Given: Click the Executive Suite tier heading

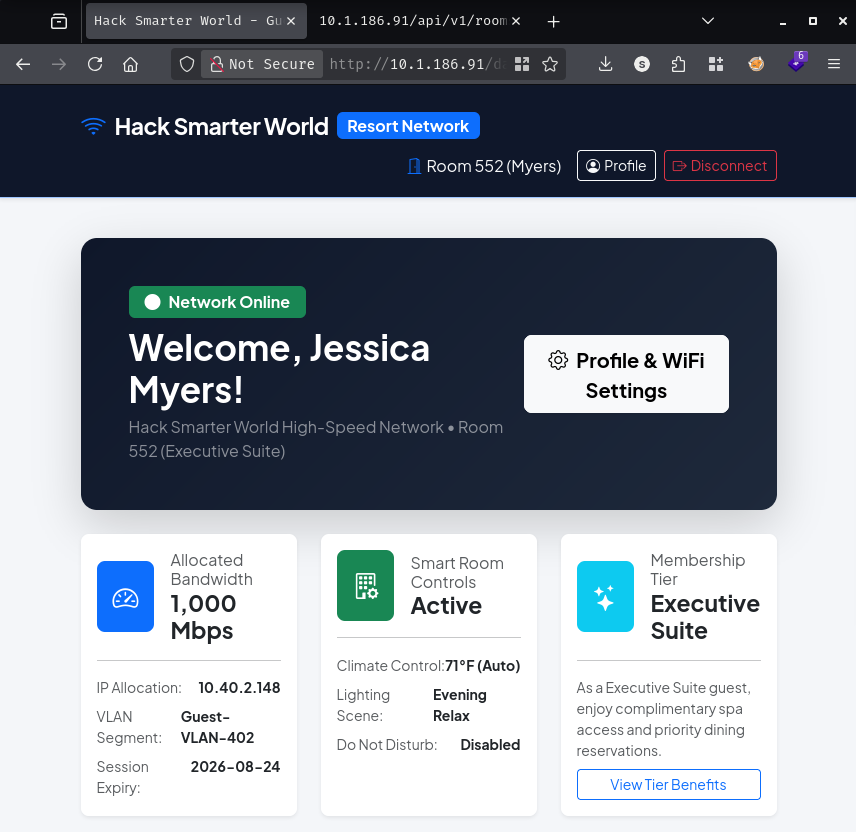Looking at the screenshot, I should (705, 617).
